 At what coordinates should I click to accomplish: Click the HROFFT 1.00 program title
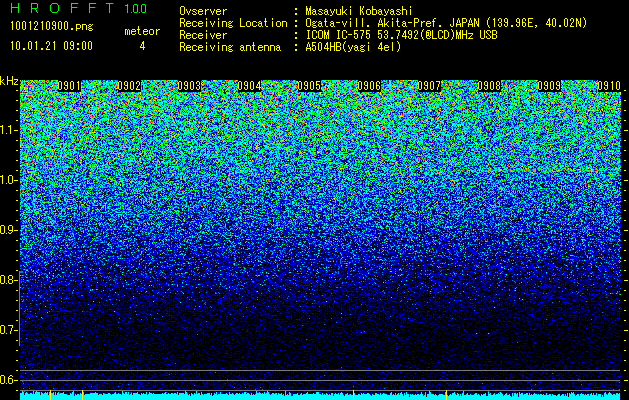pos(78,8)
